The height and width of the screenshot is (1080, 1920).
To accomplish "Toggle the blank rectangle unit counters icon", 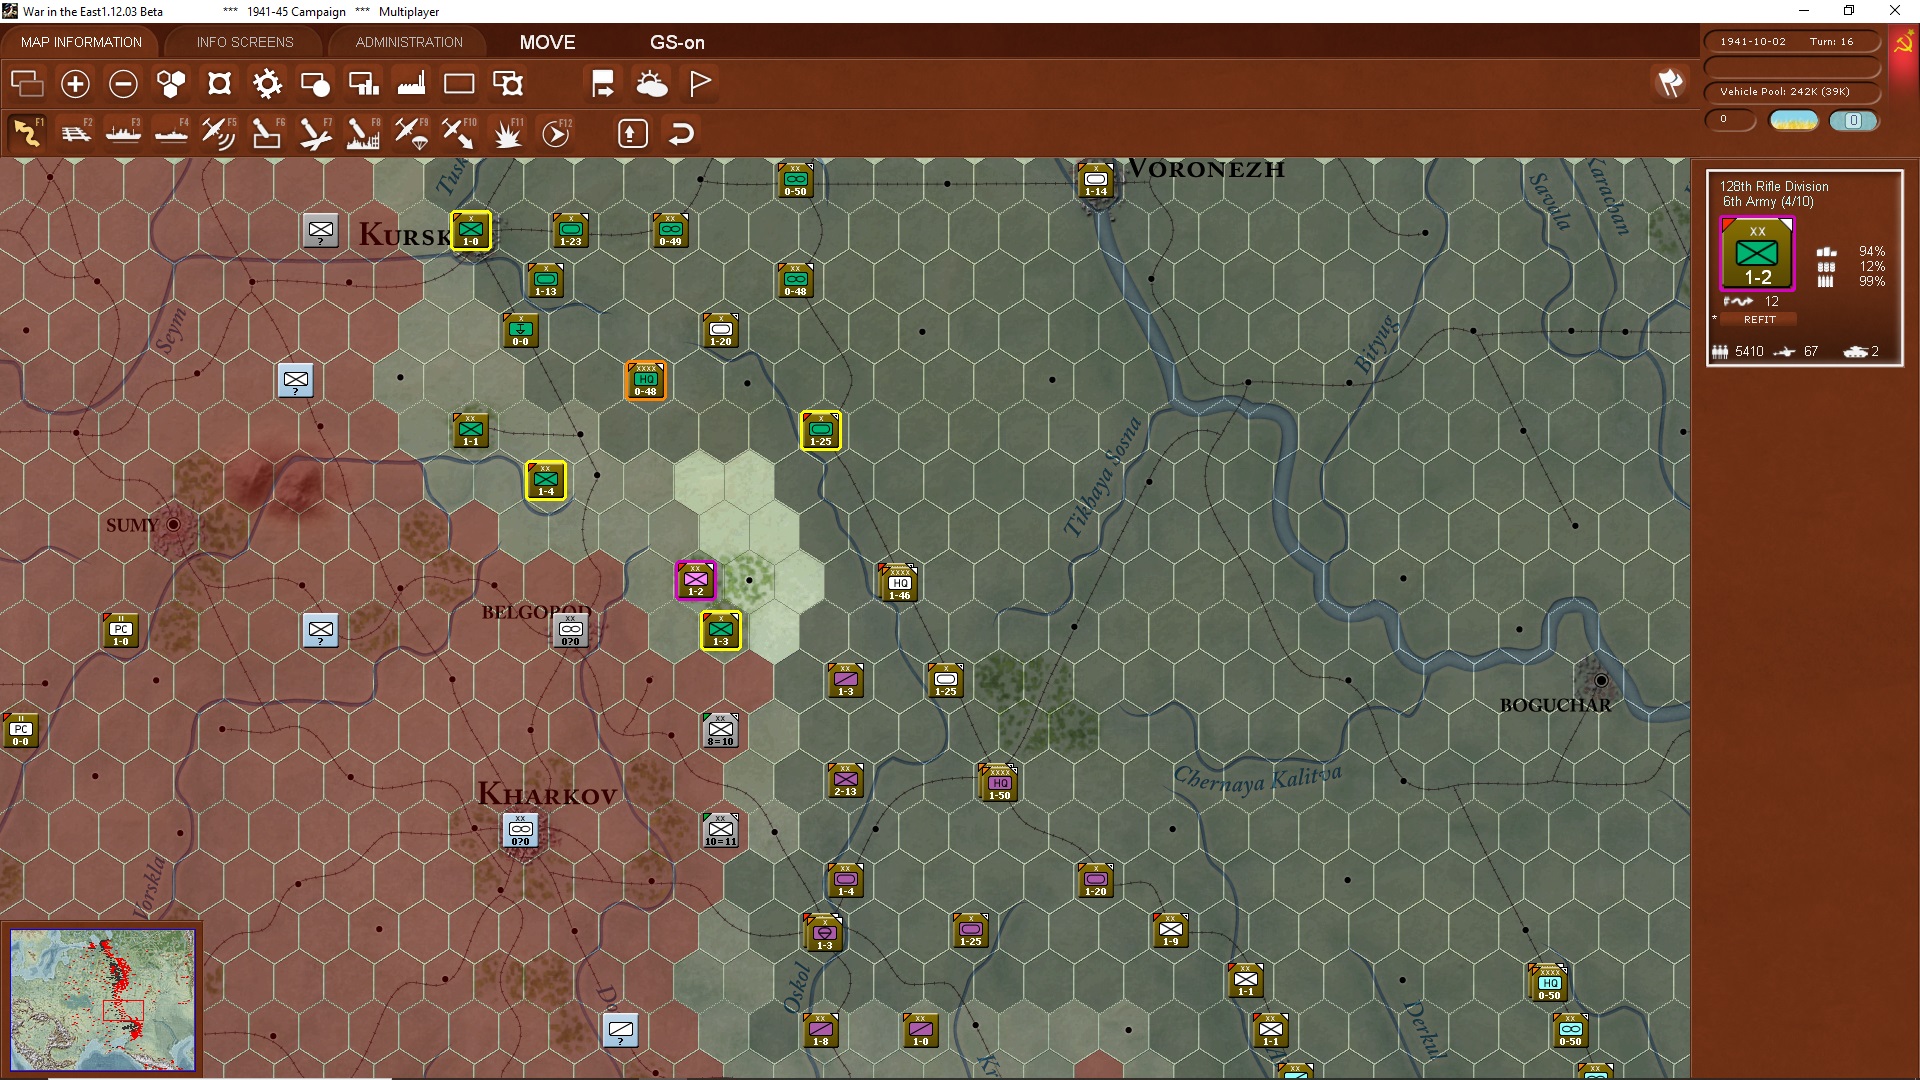I will pos(459,84).
